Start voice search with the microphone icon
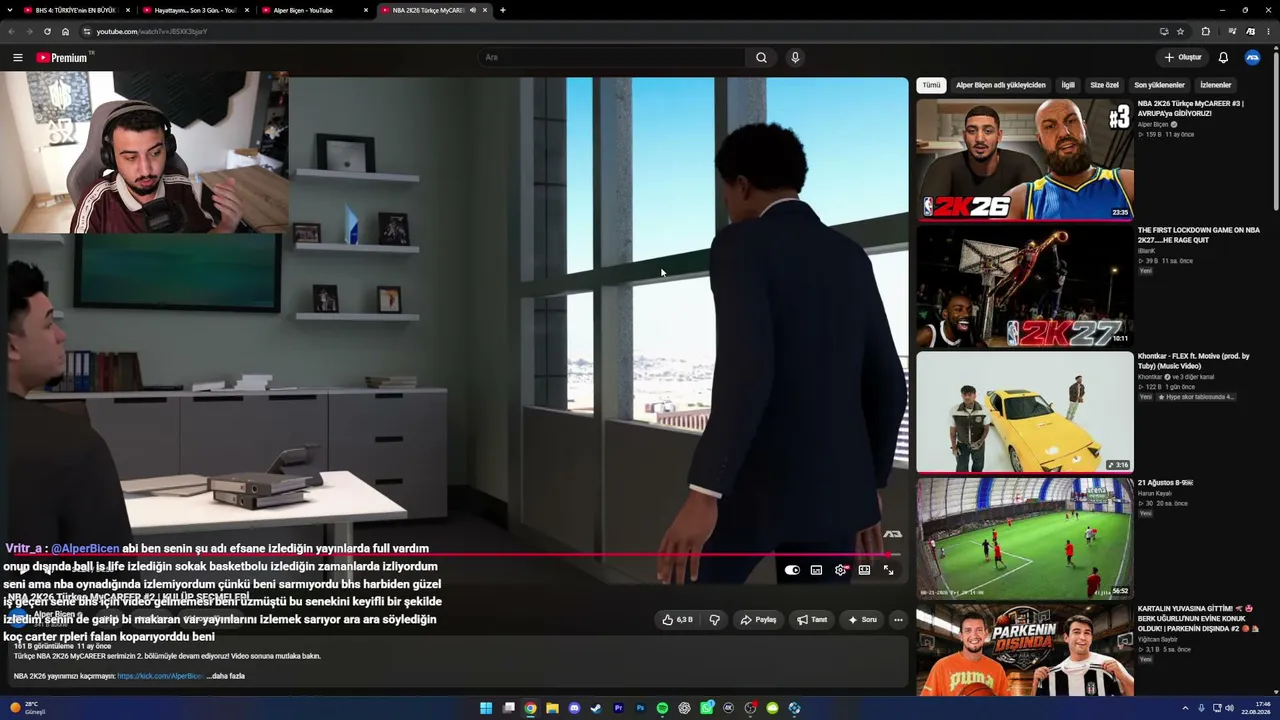Viewport: 1280px width, 720px height. (x=795, y=57)
